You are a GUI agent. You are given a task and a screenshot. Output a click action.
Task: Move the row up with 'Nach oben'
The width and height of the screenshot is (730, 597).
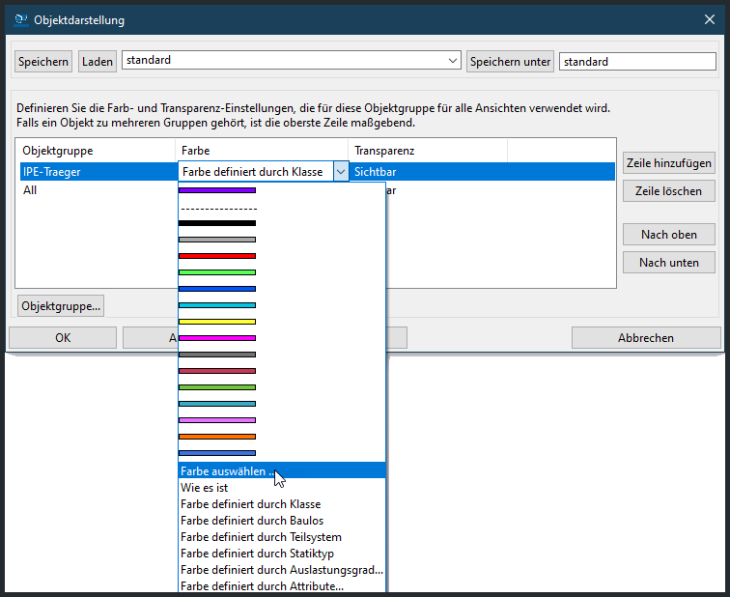(668, 235)
